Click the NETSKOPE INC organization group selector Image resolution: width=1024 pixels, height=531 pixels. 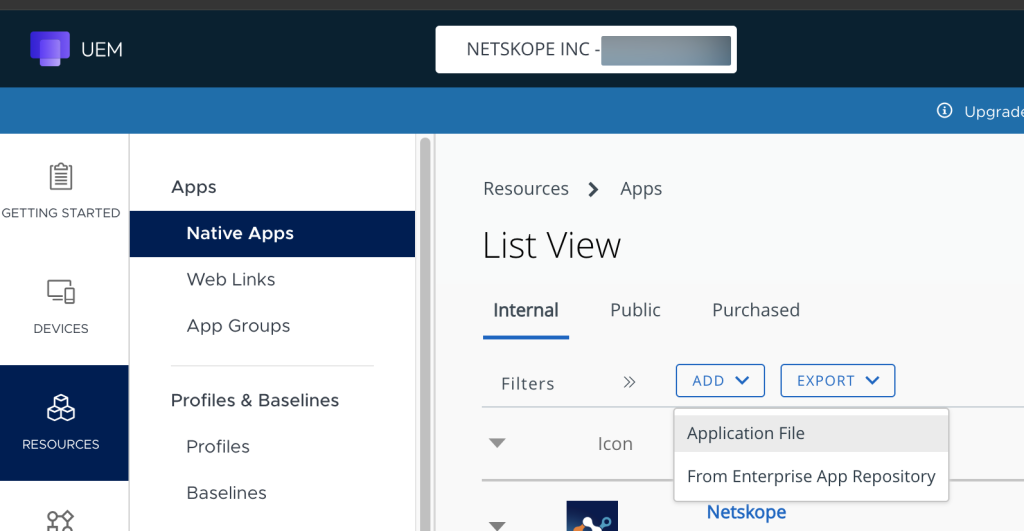pos(586,50)
